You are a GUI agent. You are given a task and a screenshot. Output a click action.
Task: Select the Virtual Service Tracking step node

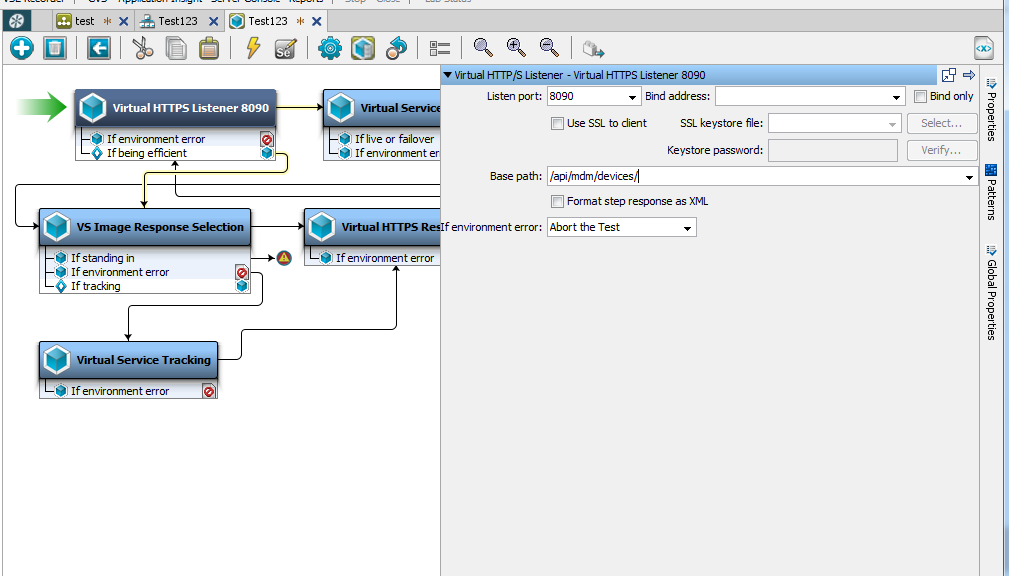128,360
